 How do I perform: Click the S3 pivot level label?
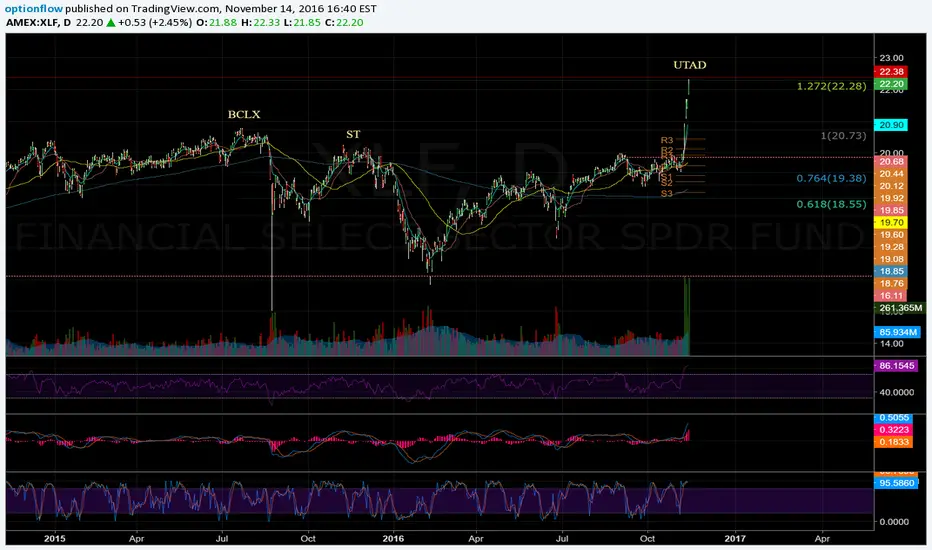pyautogui.click(x=667, y=193)
